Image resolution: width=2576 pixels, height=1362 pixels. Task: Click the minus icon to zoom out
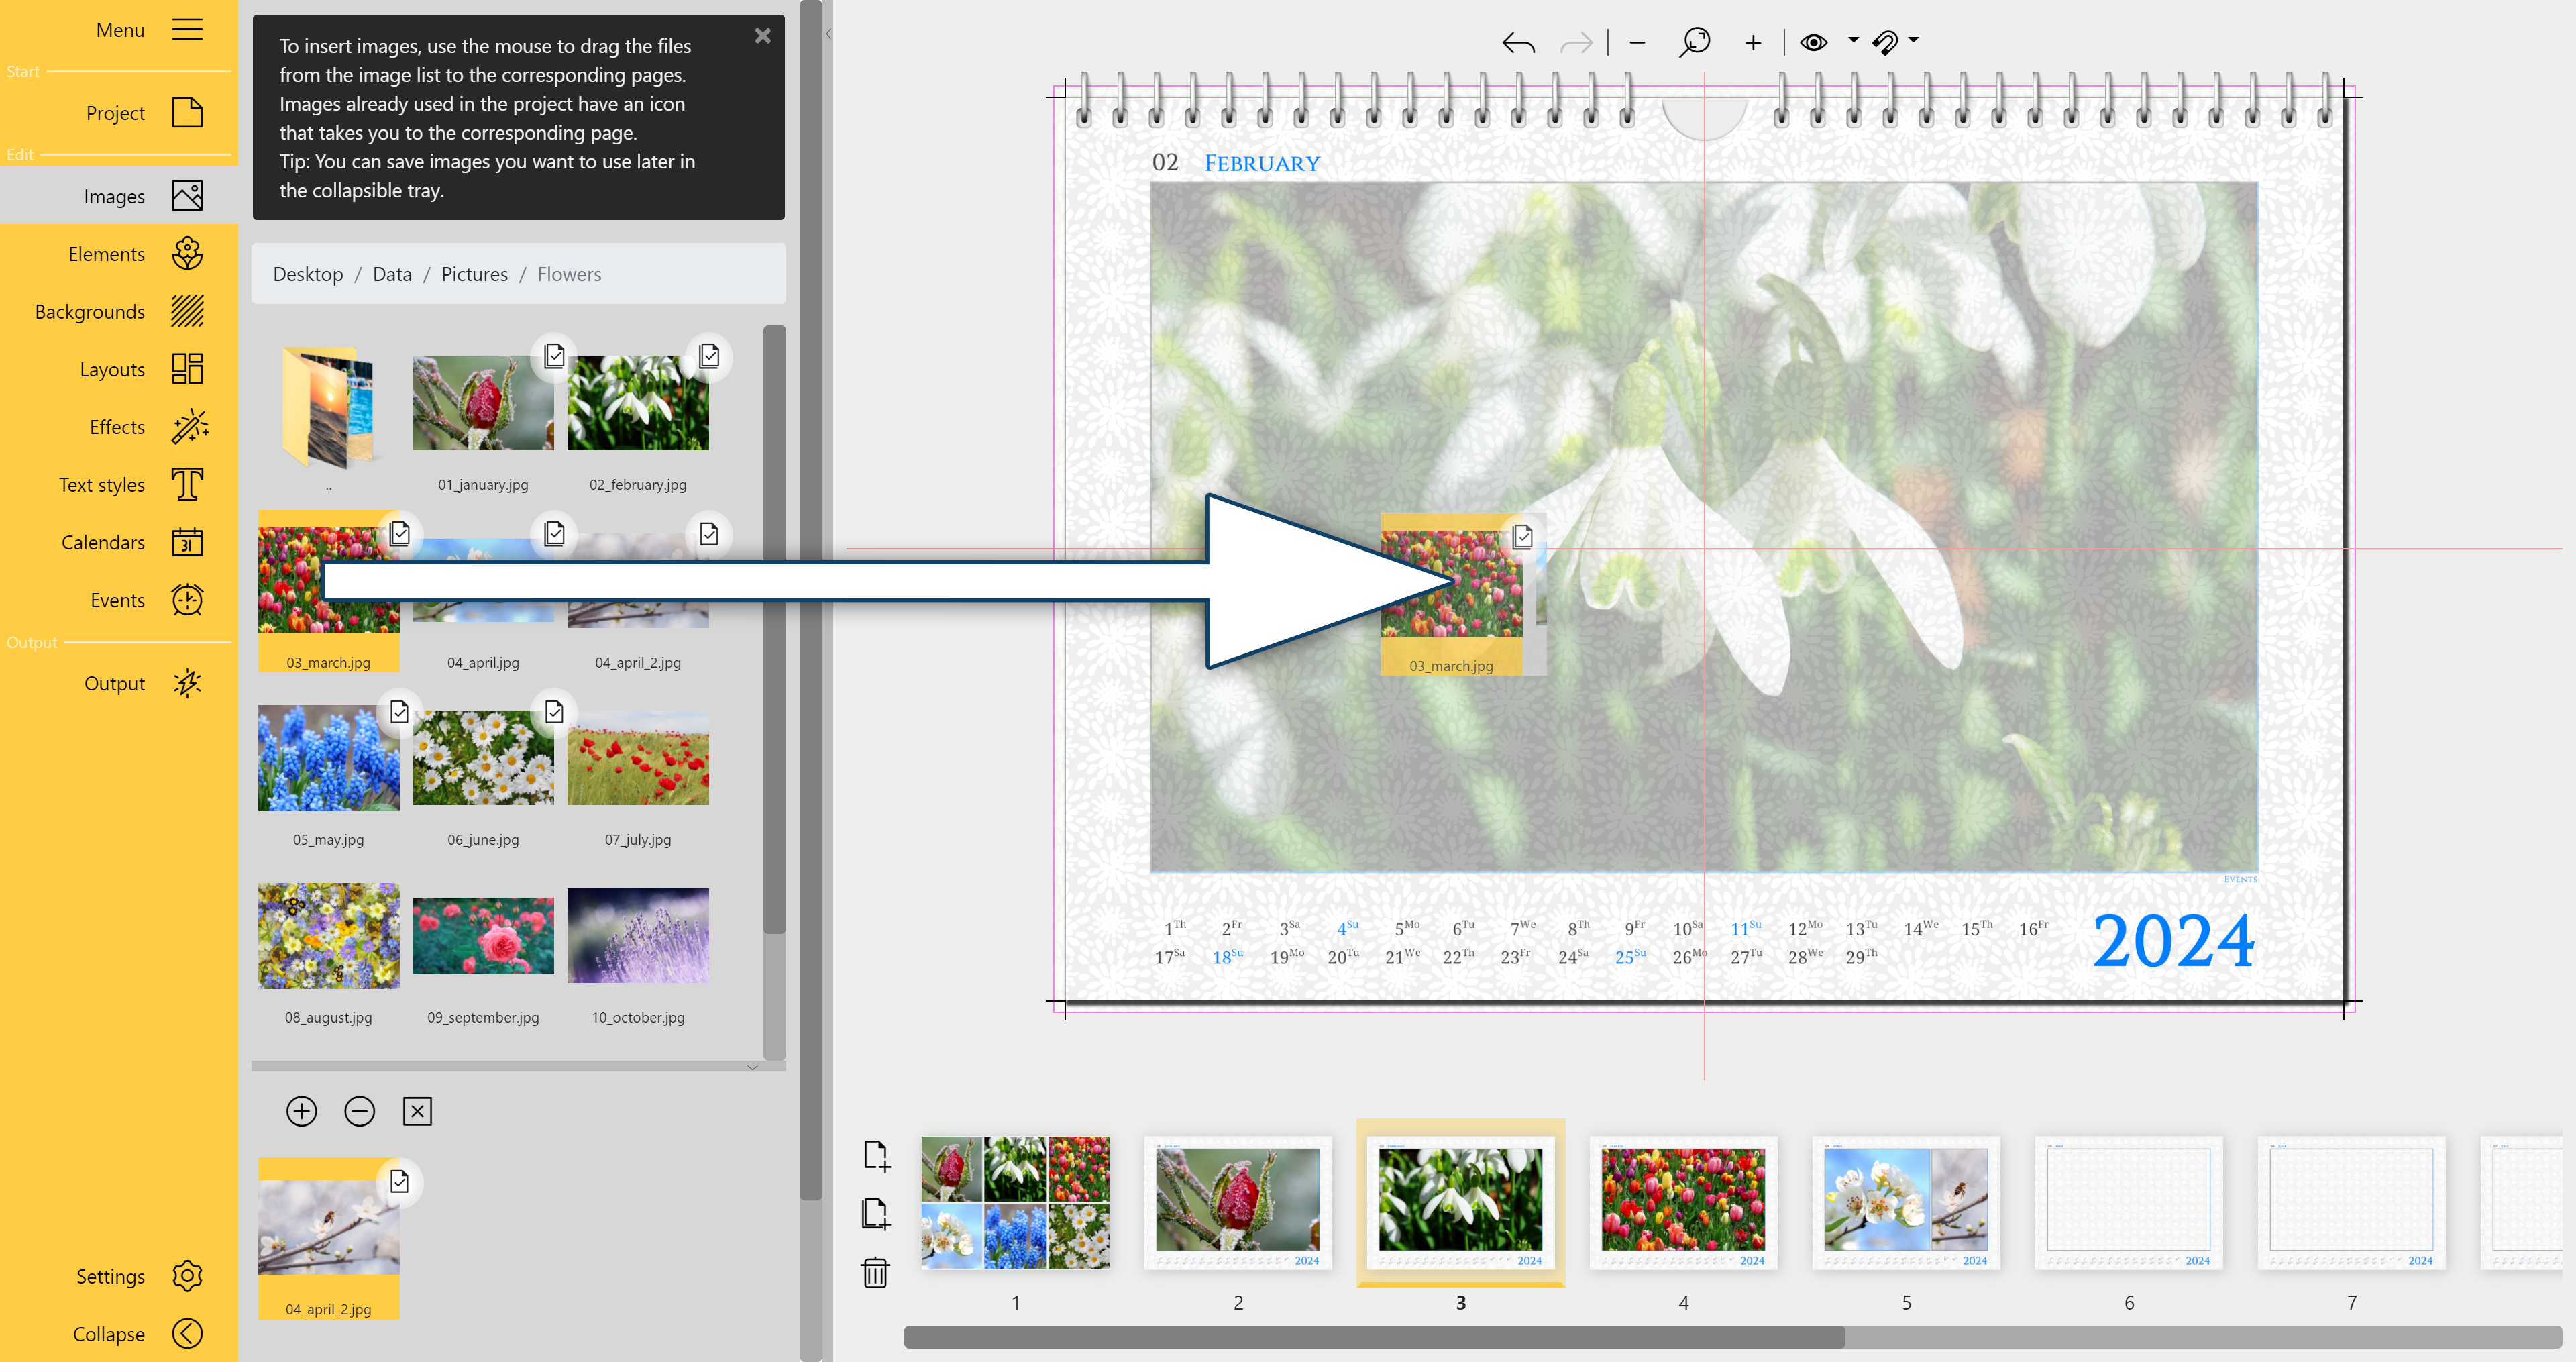[x=1637, y=43]
